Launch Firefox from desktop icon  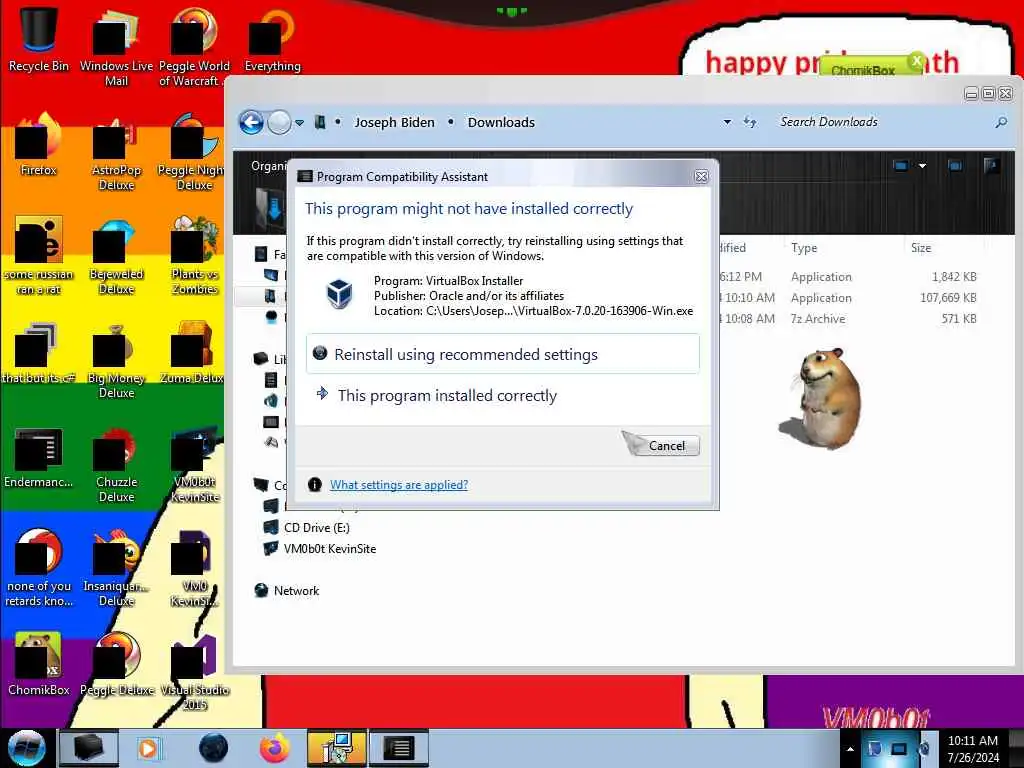[x=38, y=144]
